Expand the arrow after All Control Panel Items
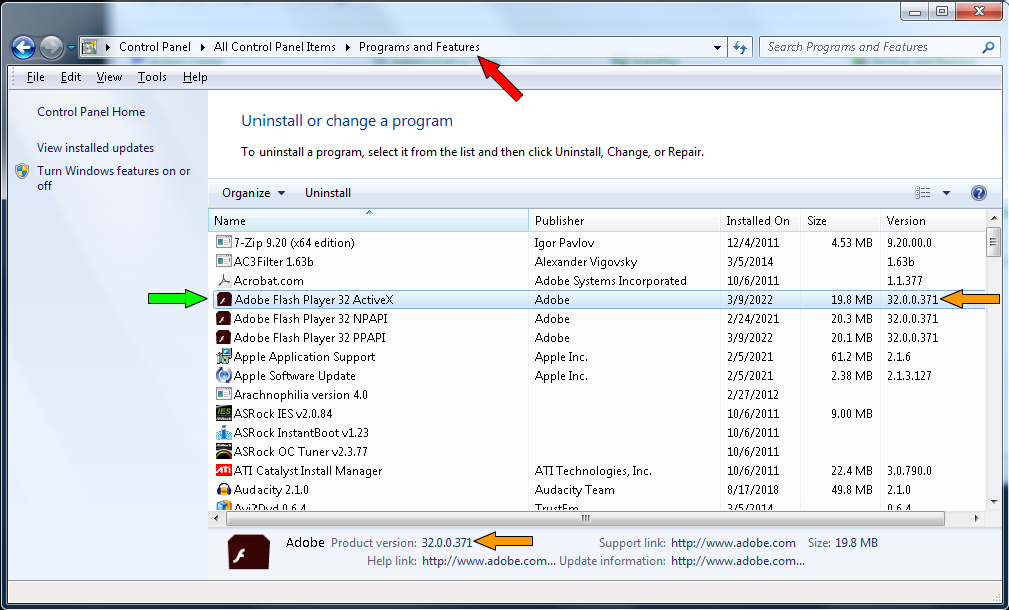This screenshot has width=1009, height=610. [347, 47]
